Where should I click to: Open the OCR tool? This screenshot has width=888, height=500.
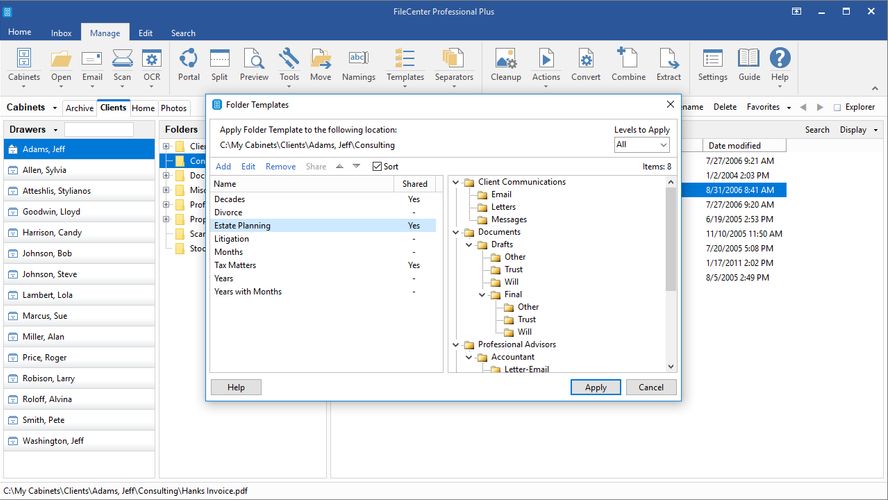[x=151, y=63]
